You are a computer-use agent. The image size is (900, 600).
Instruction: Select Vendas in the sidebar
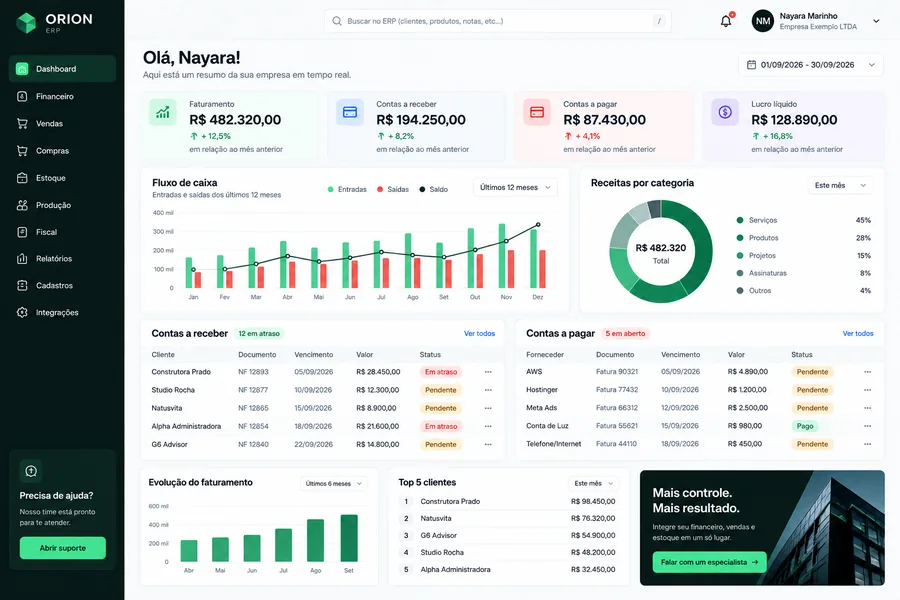(62, 123)
